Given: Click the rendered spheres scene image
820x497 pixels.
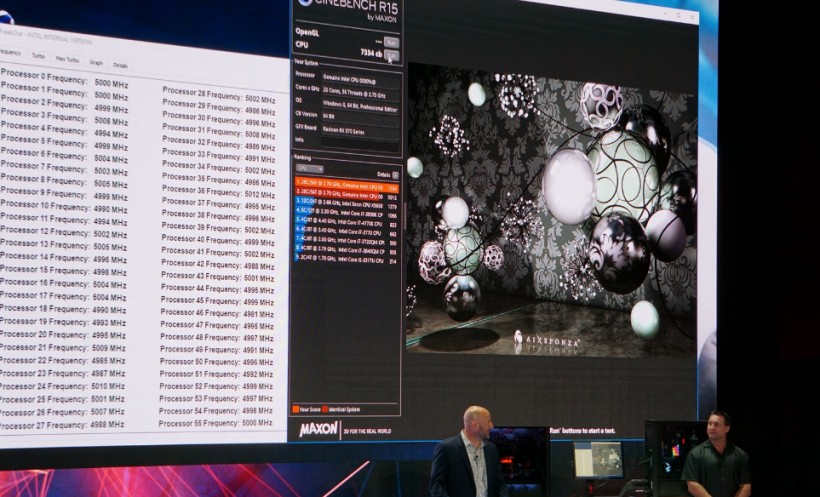Looking at the screenshot, I should pos(551,211).
